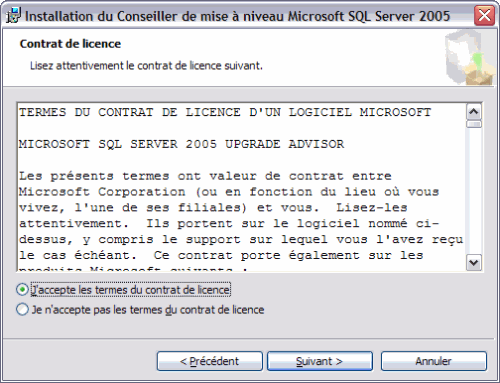500x383 pixels.
Task: Click the "Je n'accepte pas les termes" label text
Action: 148,310
